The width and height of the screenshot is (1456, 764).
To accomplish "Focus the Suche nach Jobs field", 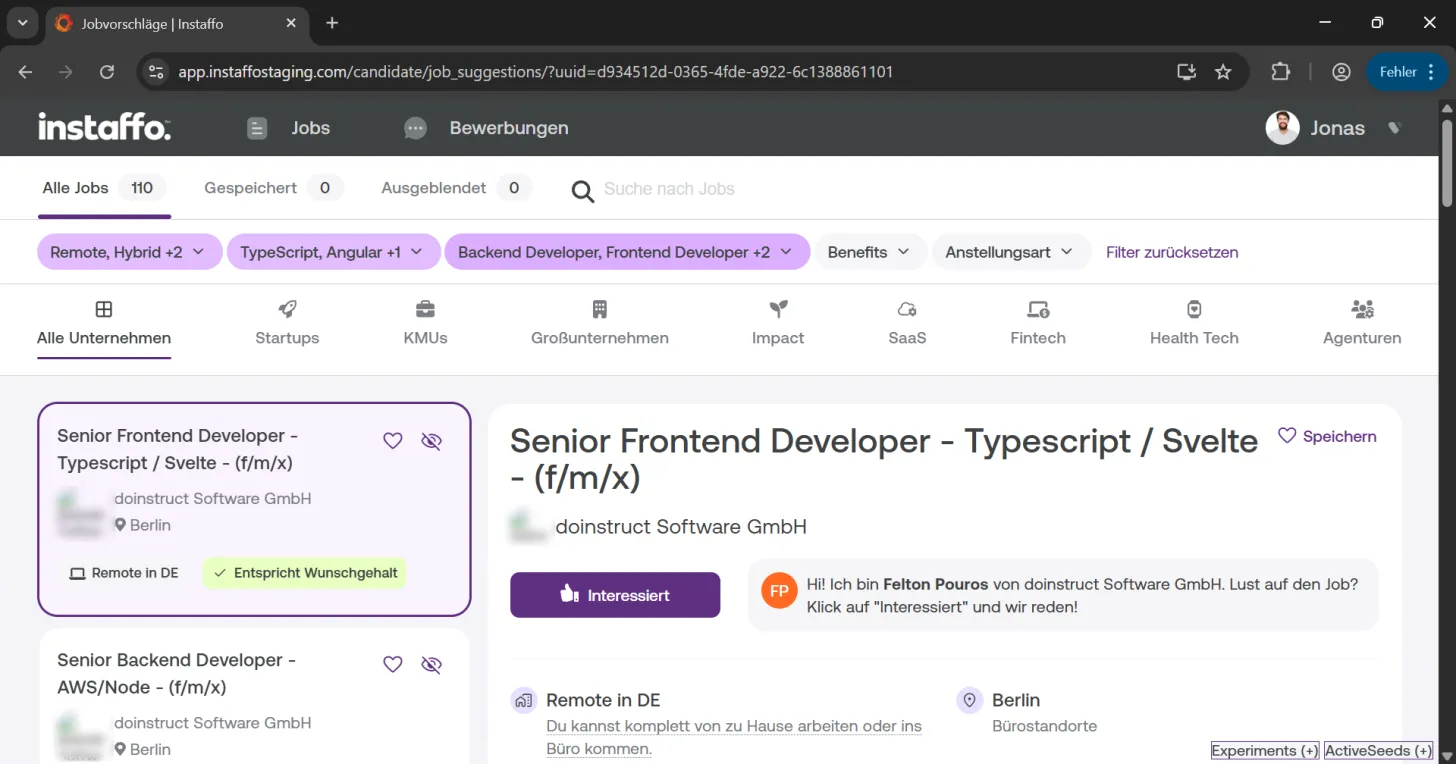I will coord(669,189).
